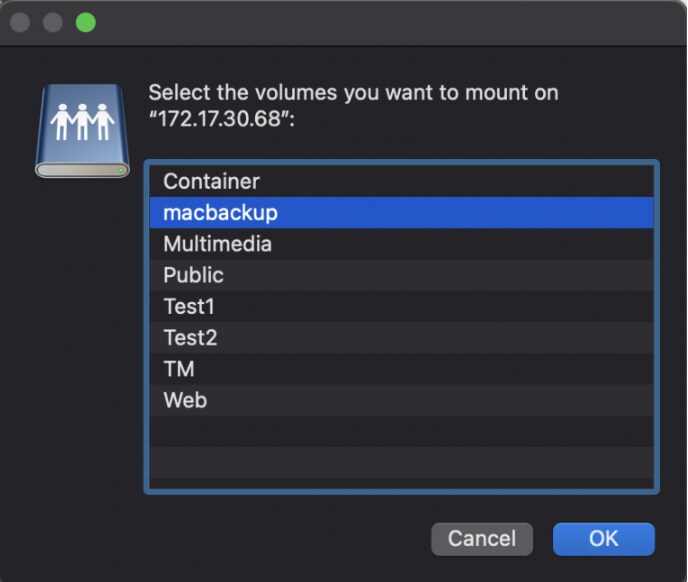Click the dimmed minimize window button
Image resolution: width=688 pixels, height=582 pixels.
coord(54,22)
